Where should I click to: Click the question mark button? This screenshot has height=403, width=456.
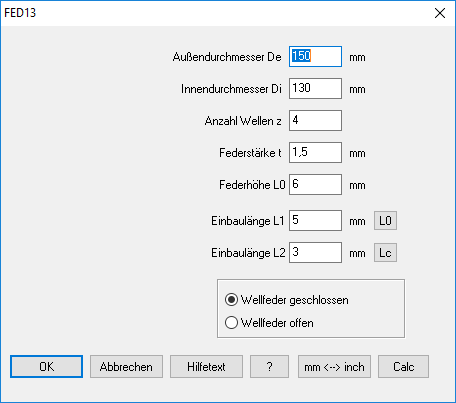pos(269,367)
